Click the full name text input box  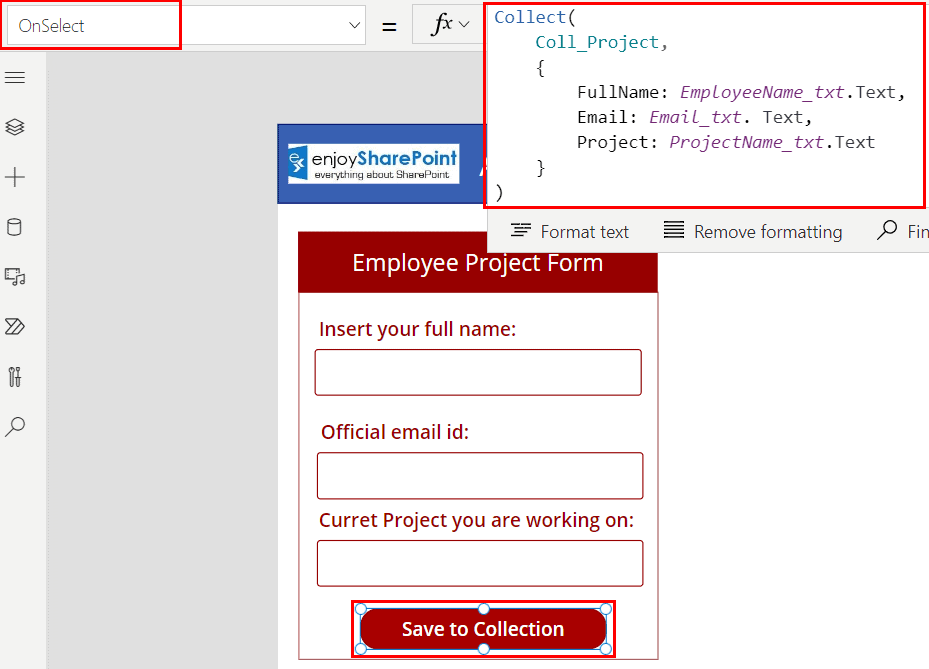click(477, 372)
